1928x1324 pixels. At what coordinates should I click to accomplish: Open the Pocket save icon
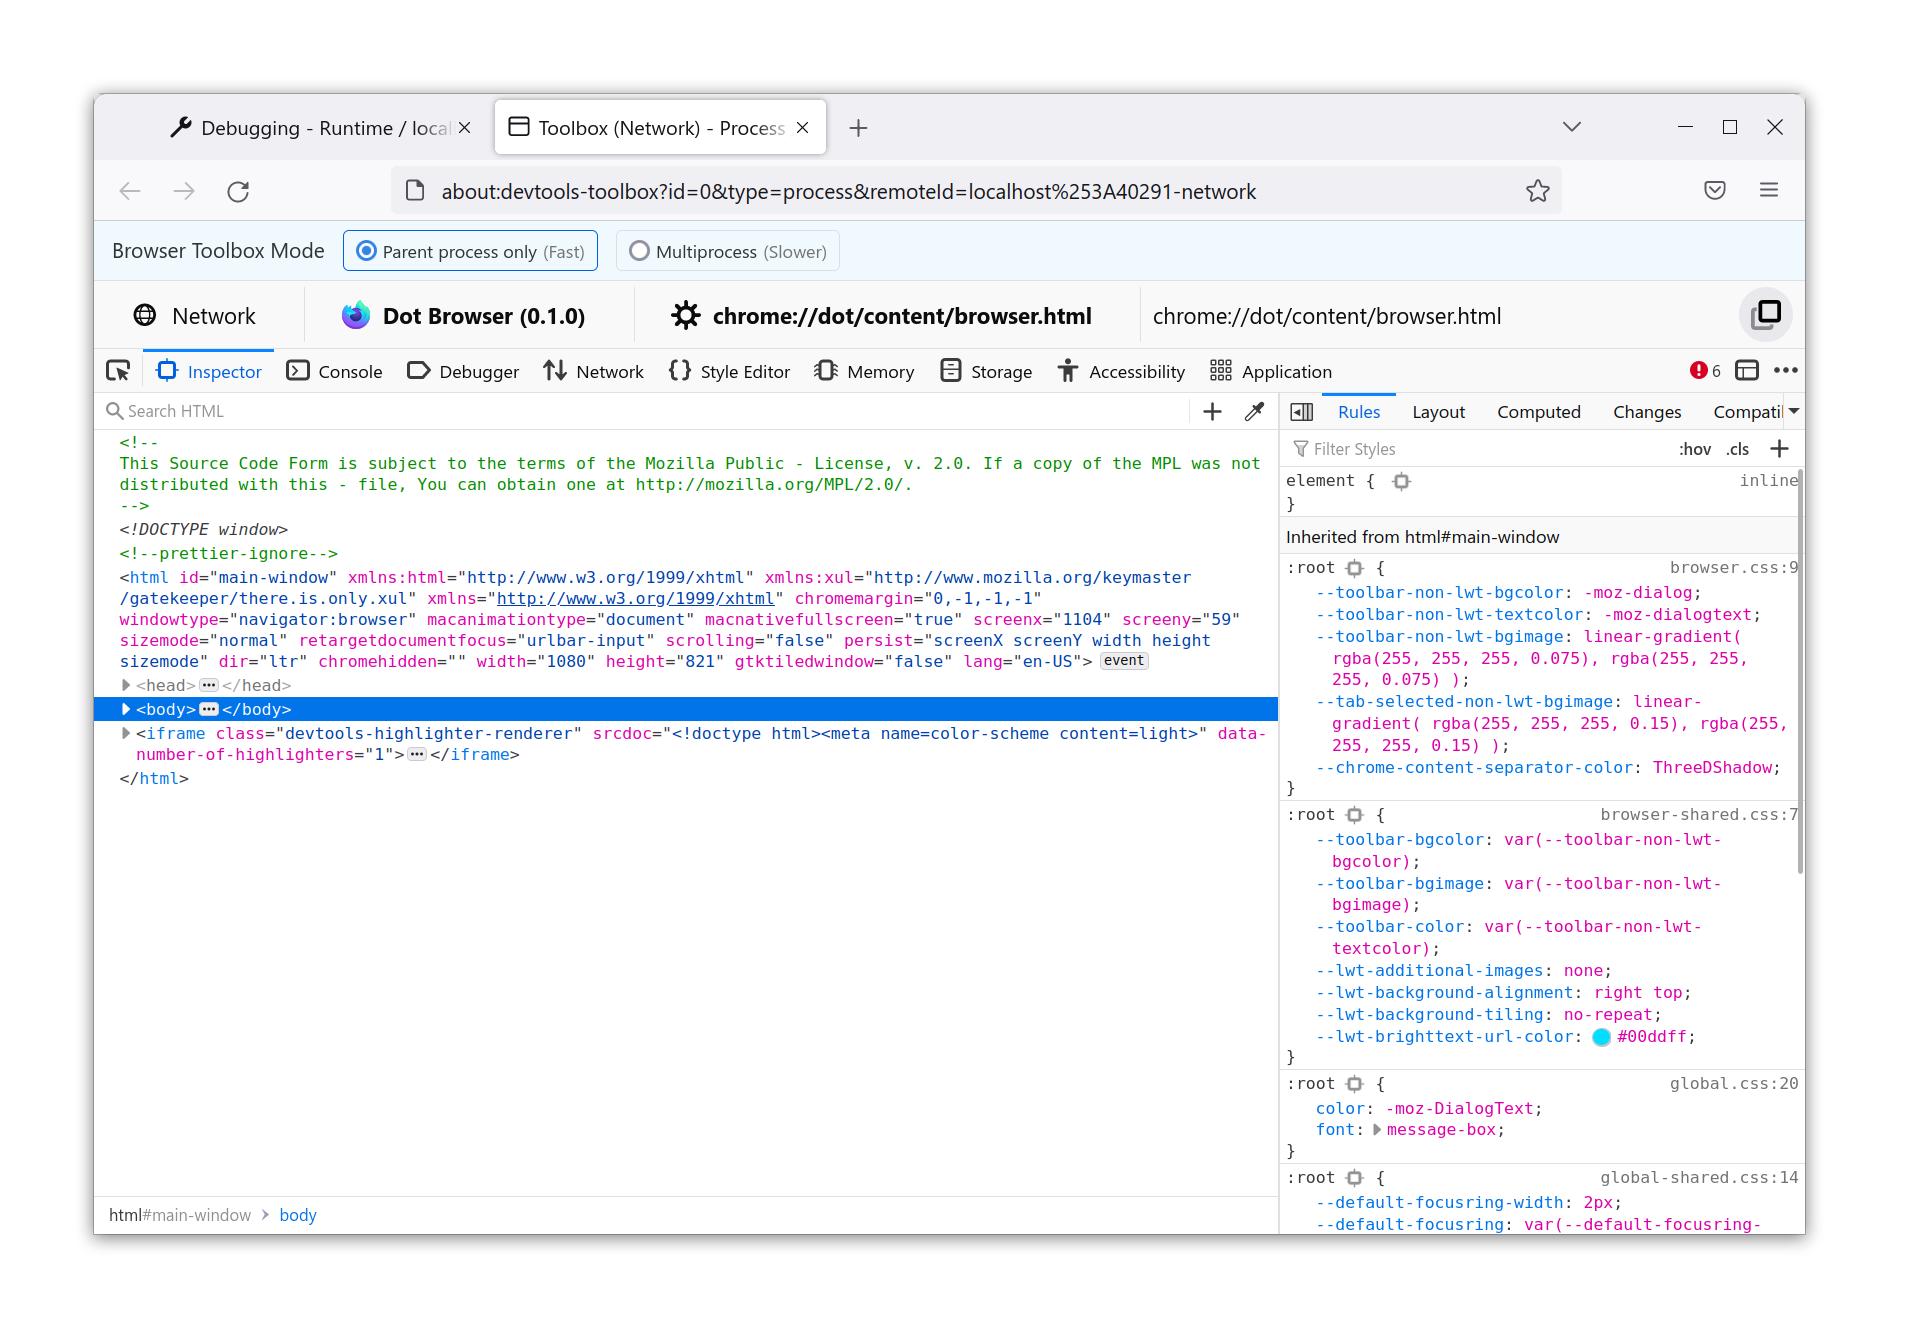[1715, 190]
